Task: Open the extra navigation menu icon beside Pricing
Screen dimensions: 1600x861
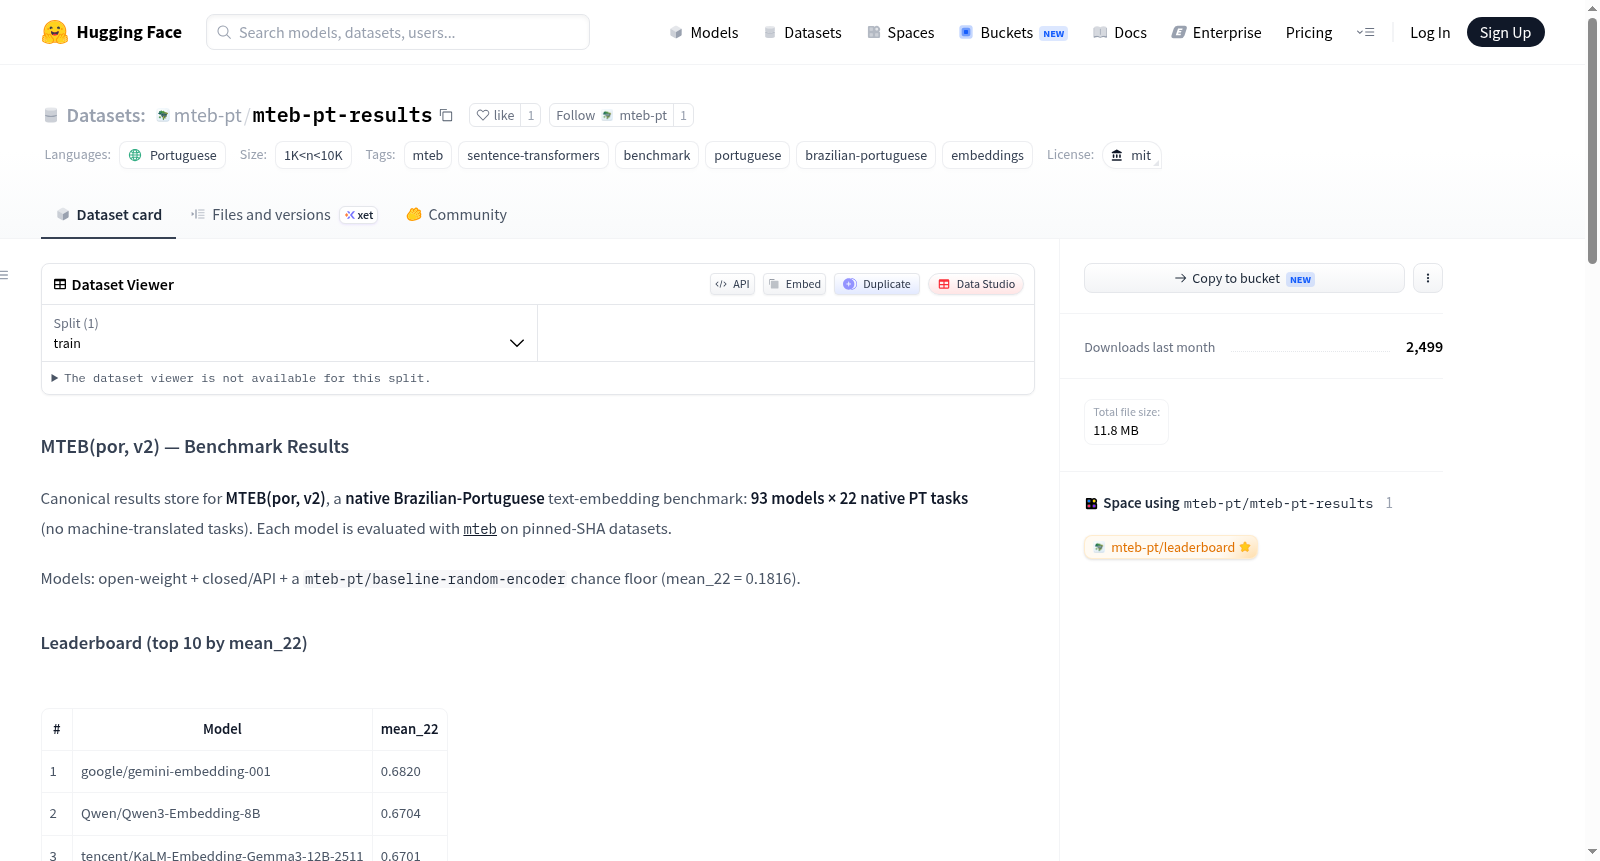Action: (x=1365, y=32)
